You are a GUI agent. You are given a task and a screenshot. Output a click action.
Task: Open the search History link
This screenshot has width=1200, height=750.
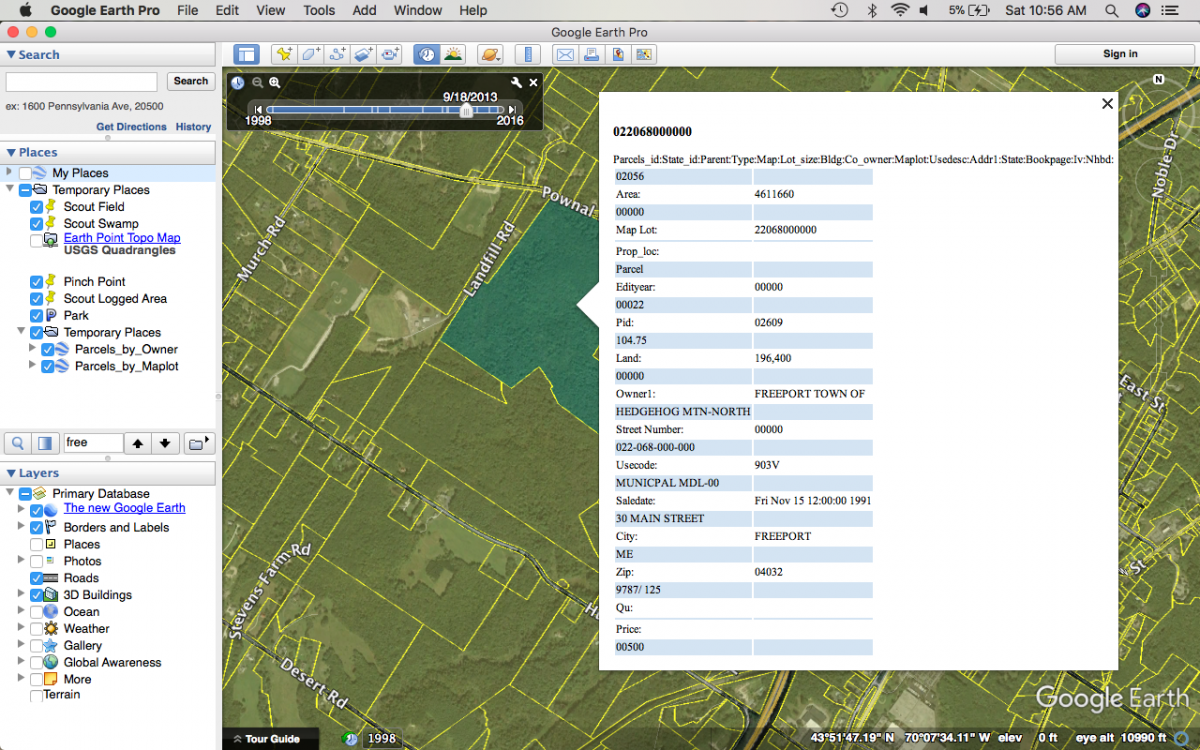194,127
